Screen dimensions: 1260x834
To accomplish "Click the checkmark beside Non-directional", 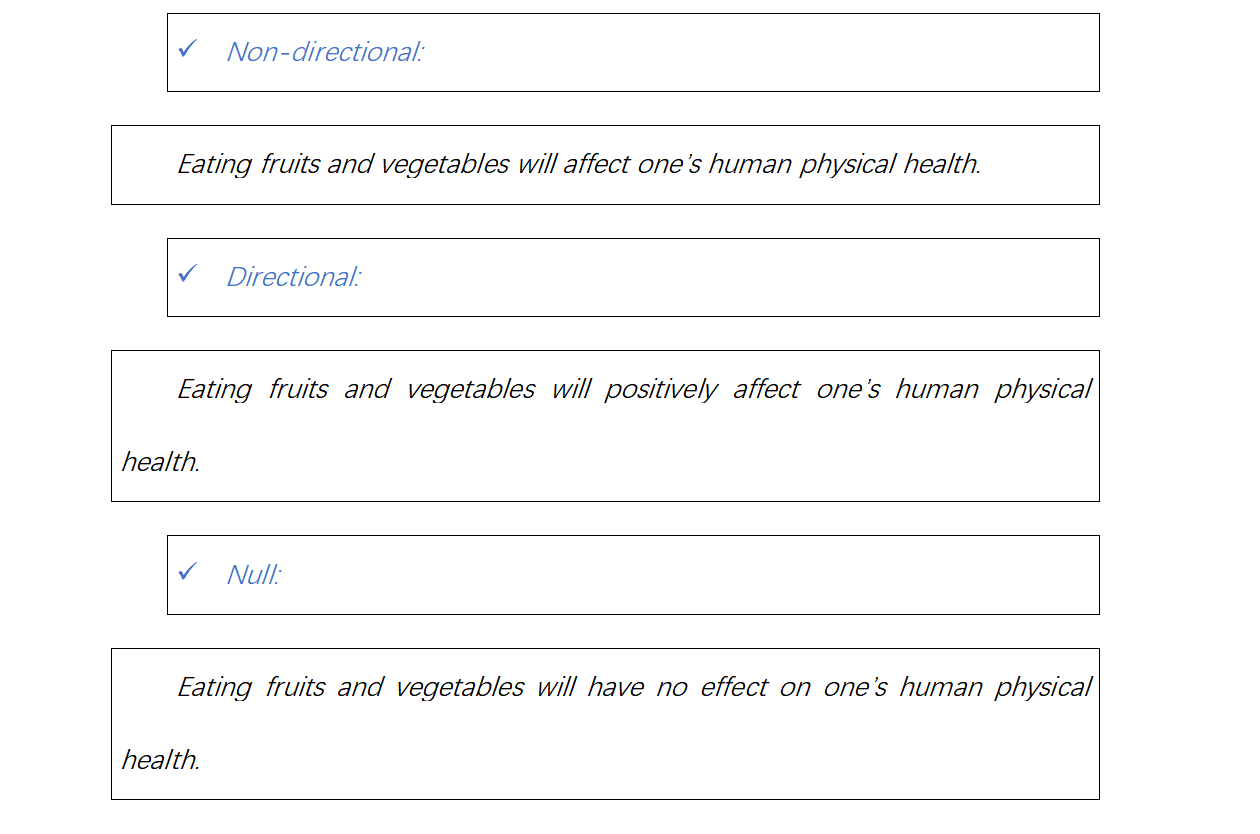I will 187,49.
